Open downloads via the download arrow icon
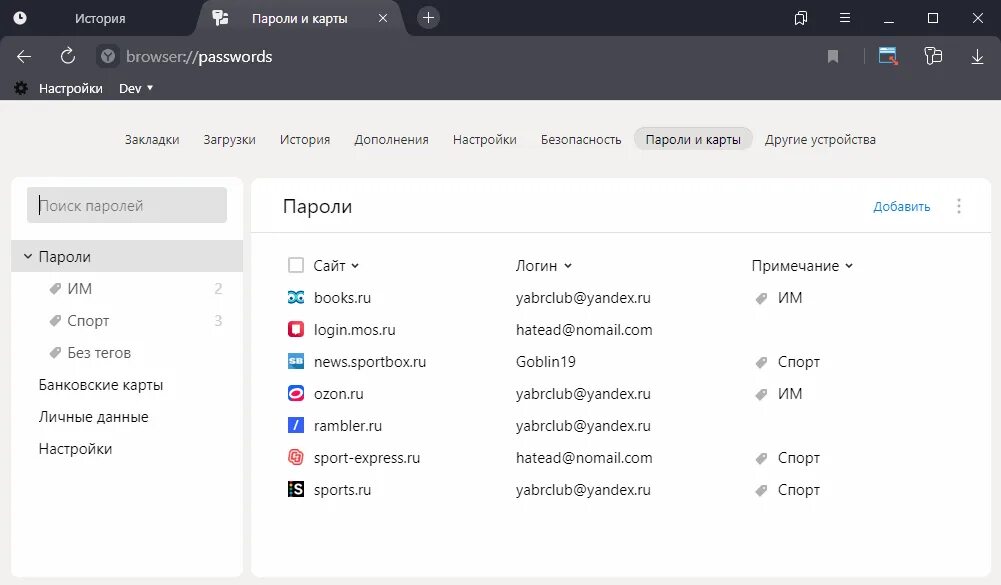The height and width of the screenshot is (585, 1001). 977,57
